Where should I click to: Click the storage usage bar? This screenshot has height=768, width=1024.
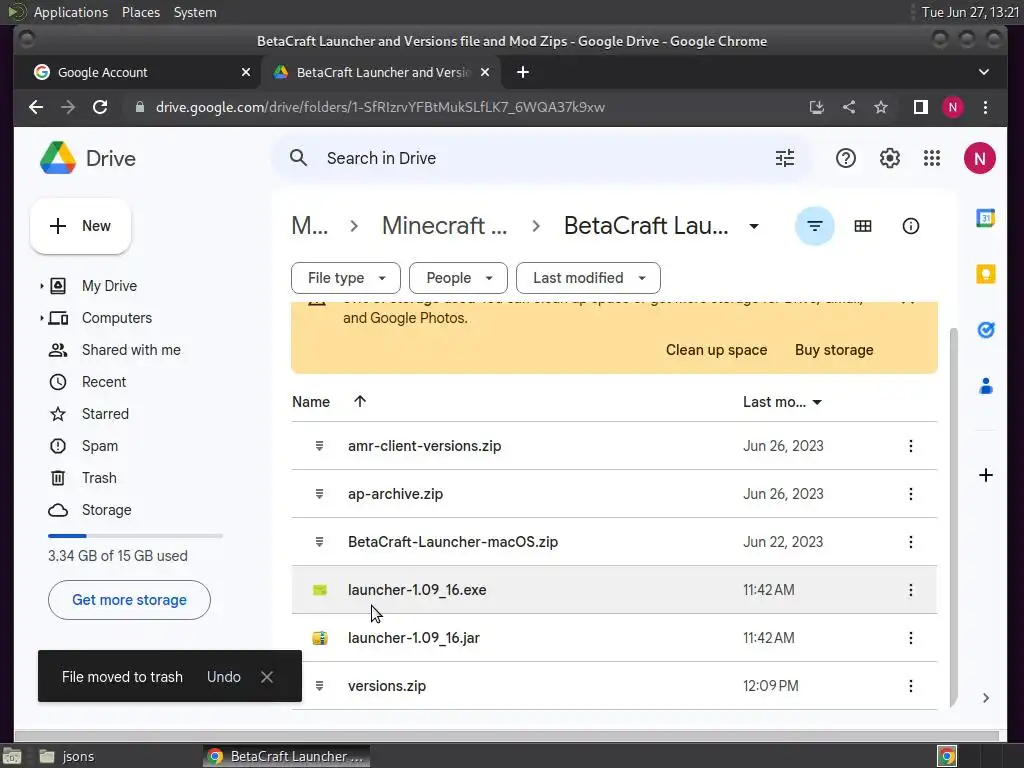tap(135, 536)
